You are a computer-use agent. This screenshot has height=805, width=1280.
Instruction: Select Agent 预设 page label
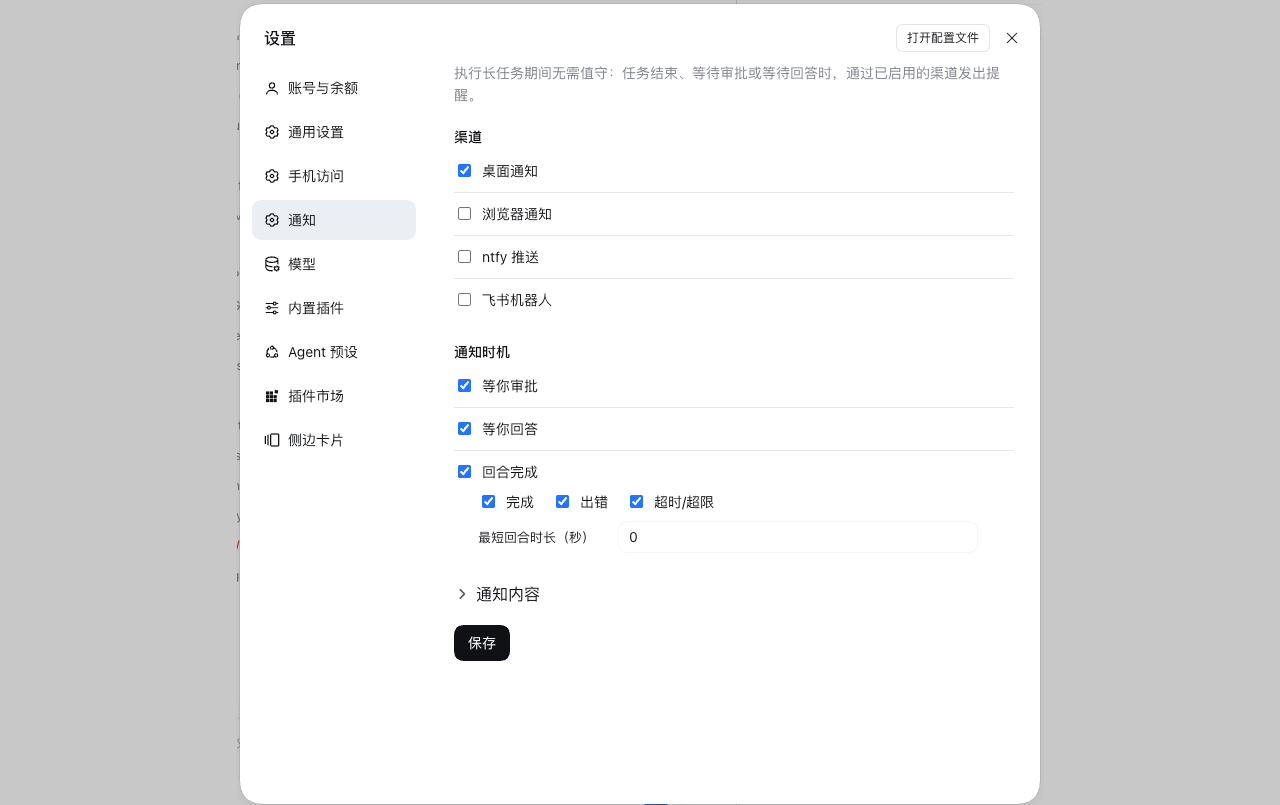point(323,352)
